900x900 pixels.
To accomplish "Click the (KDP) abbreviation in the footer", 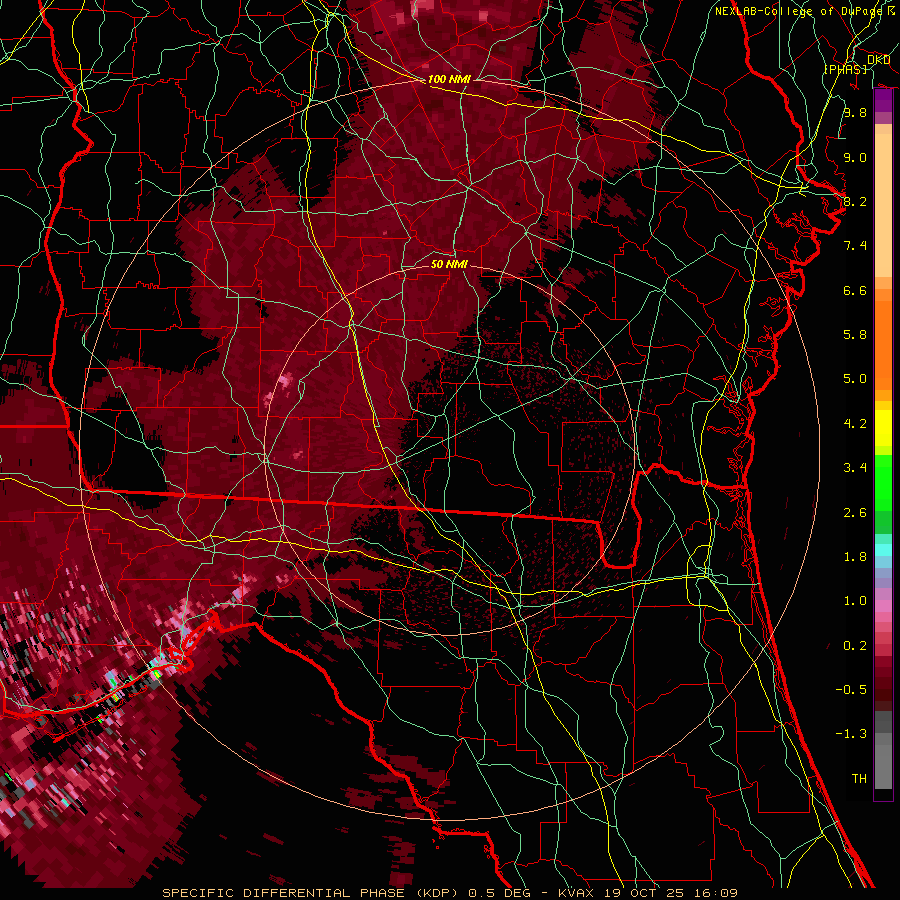I will pyautogui.click(x=439, y=893).
